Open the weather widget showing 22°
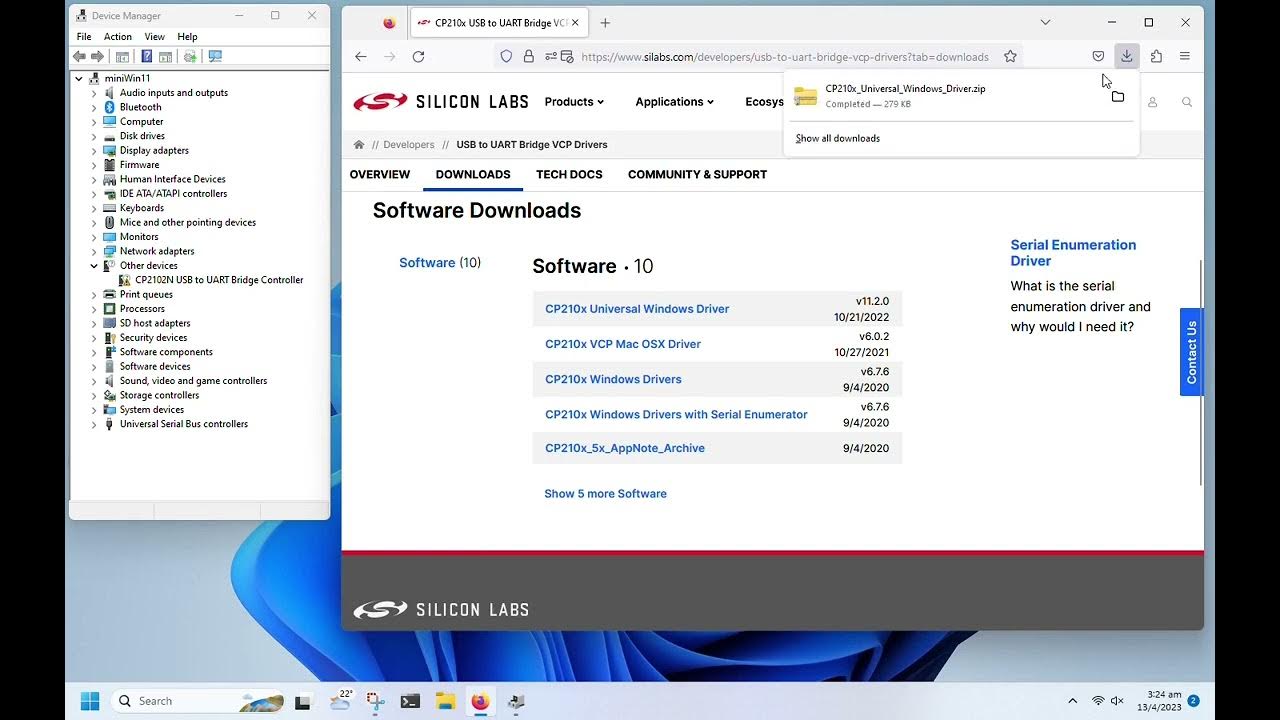The width and height of the screenshot is (1280, 720). coord(341,701)
